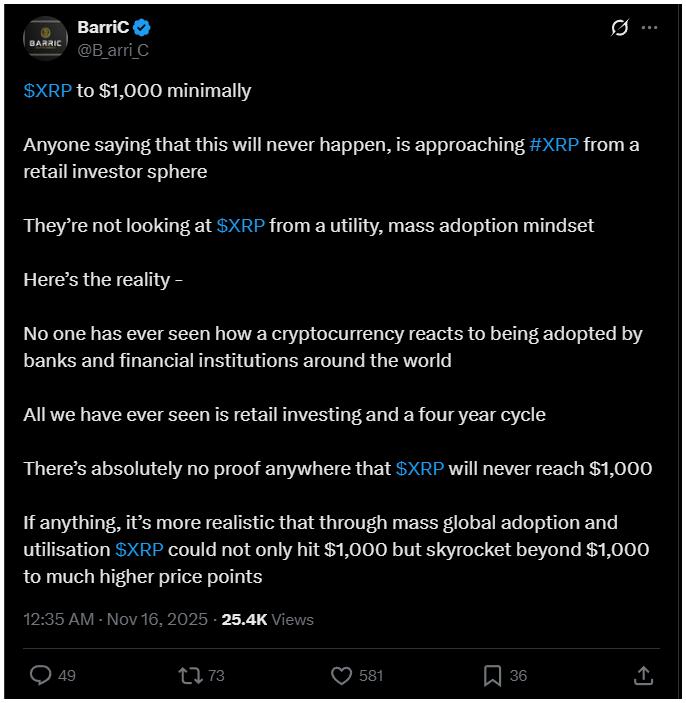Click $XRP in "They're not looking at" line
The height and width of the screenshot is (703, 686).
[240, 225]
